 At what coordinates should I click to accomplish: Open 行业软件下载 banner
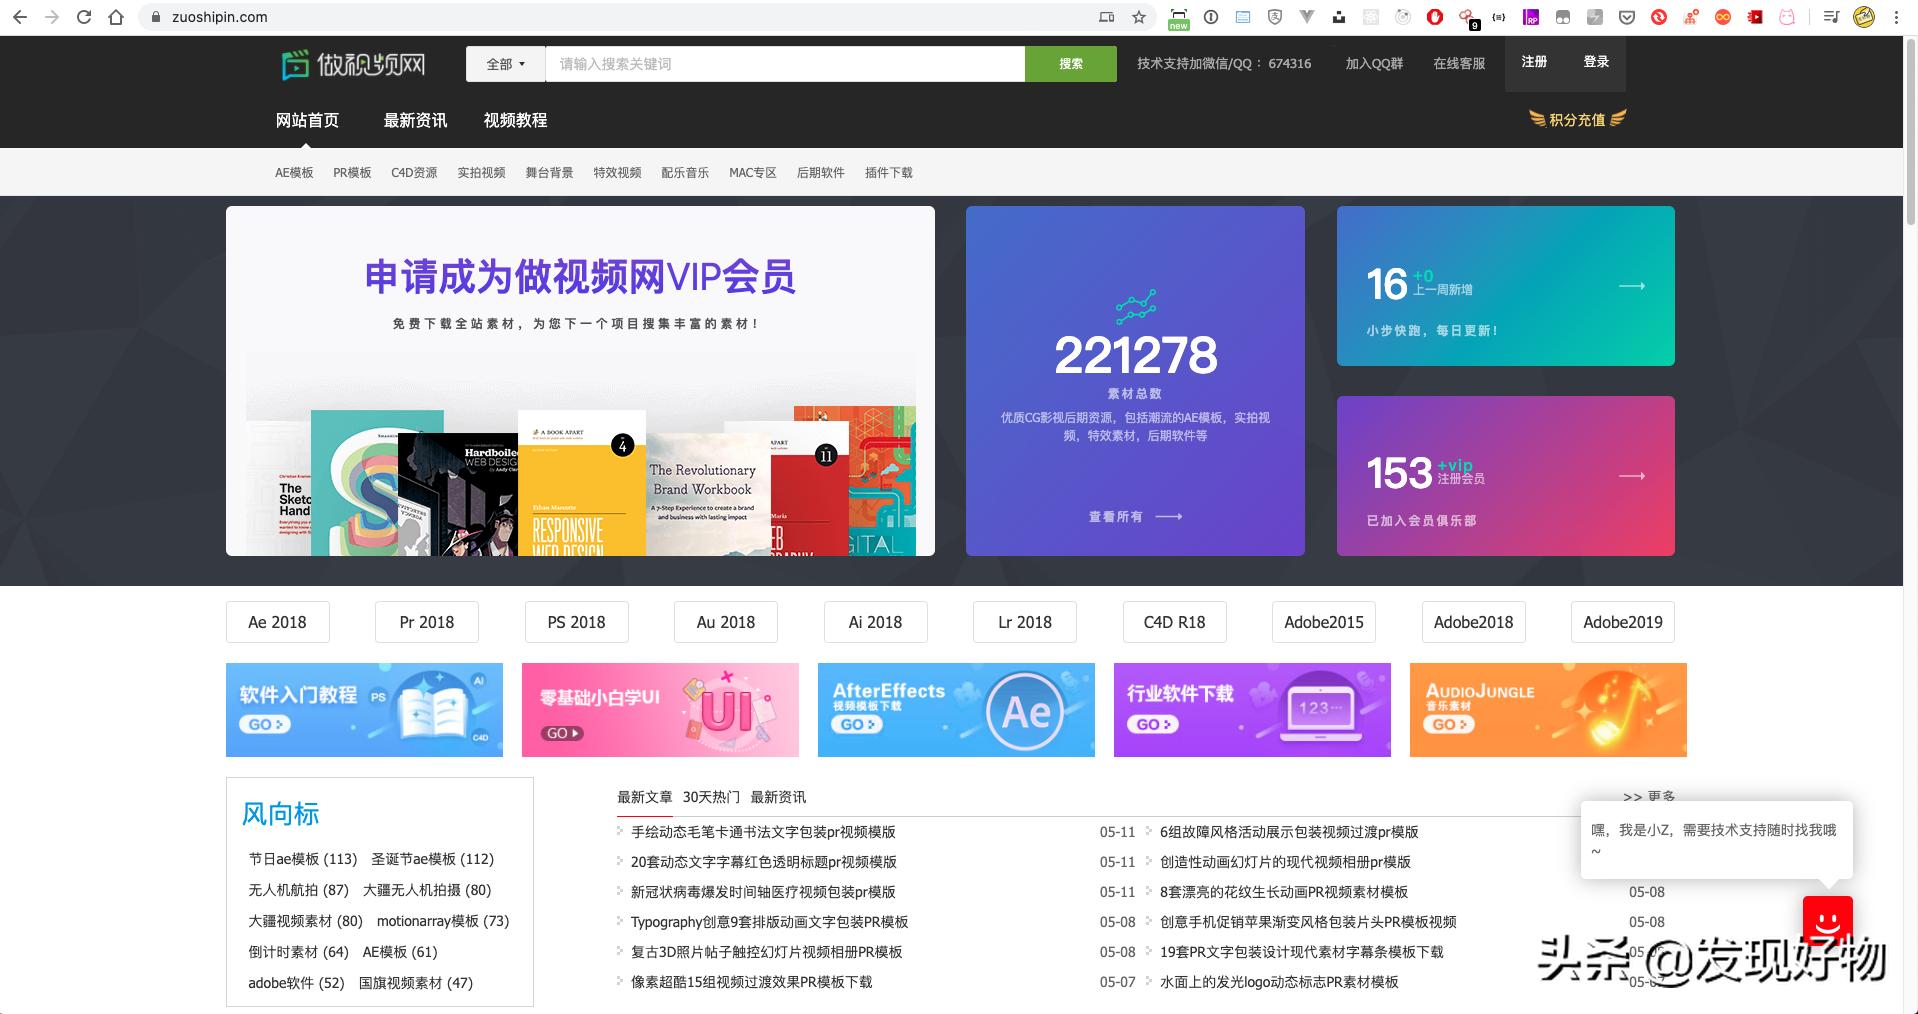(1252, 710)
